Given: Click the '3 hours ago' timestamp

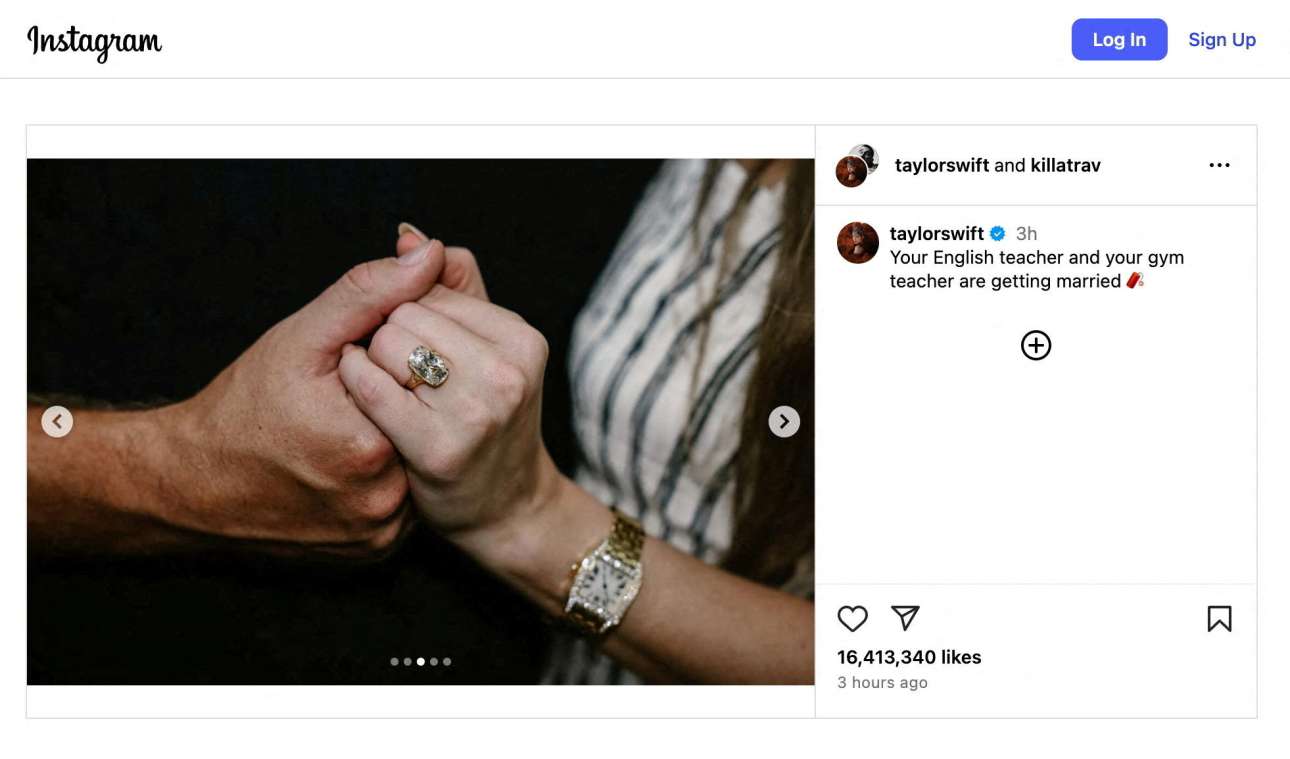Looking at the screenshot, I should (x=882, y=683).
